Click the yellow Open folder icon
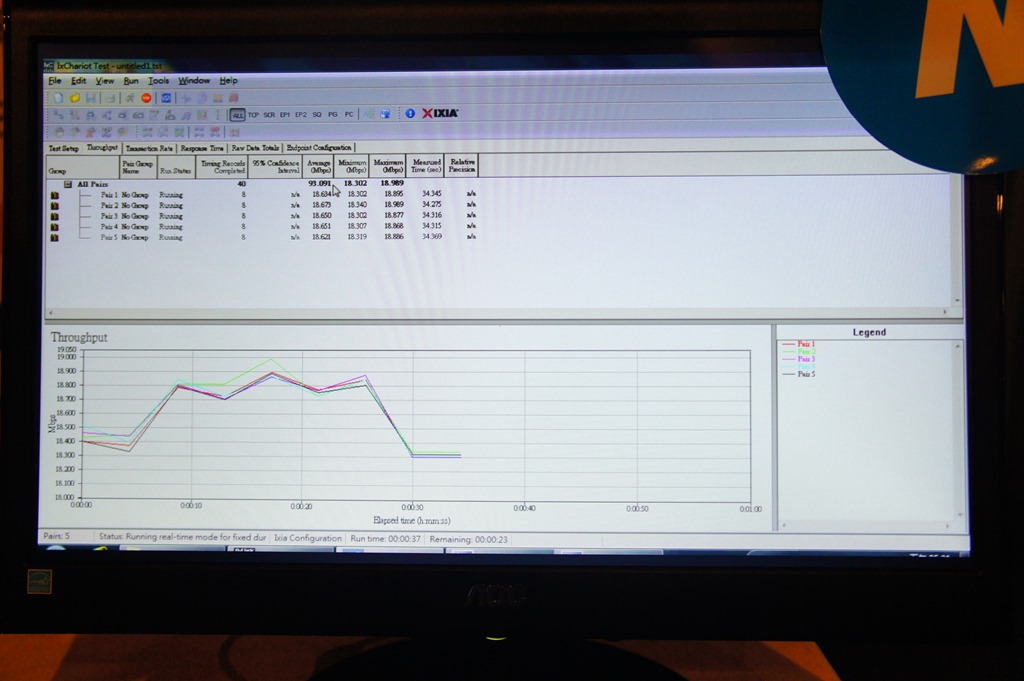This screenshot has height=681, width=1024. pyautogui.click(x=74, y=98)
